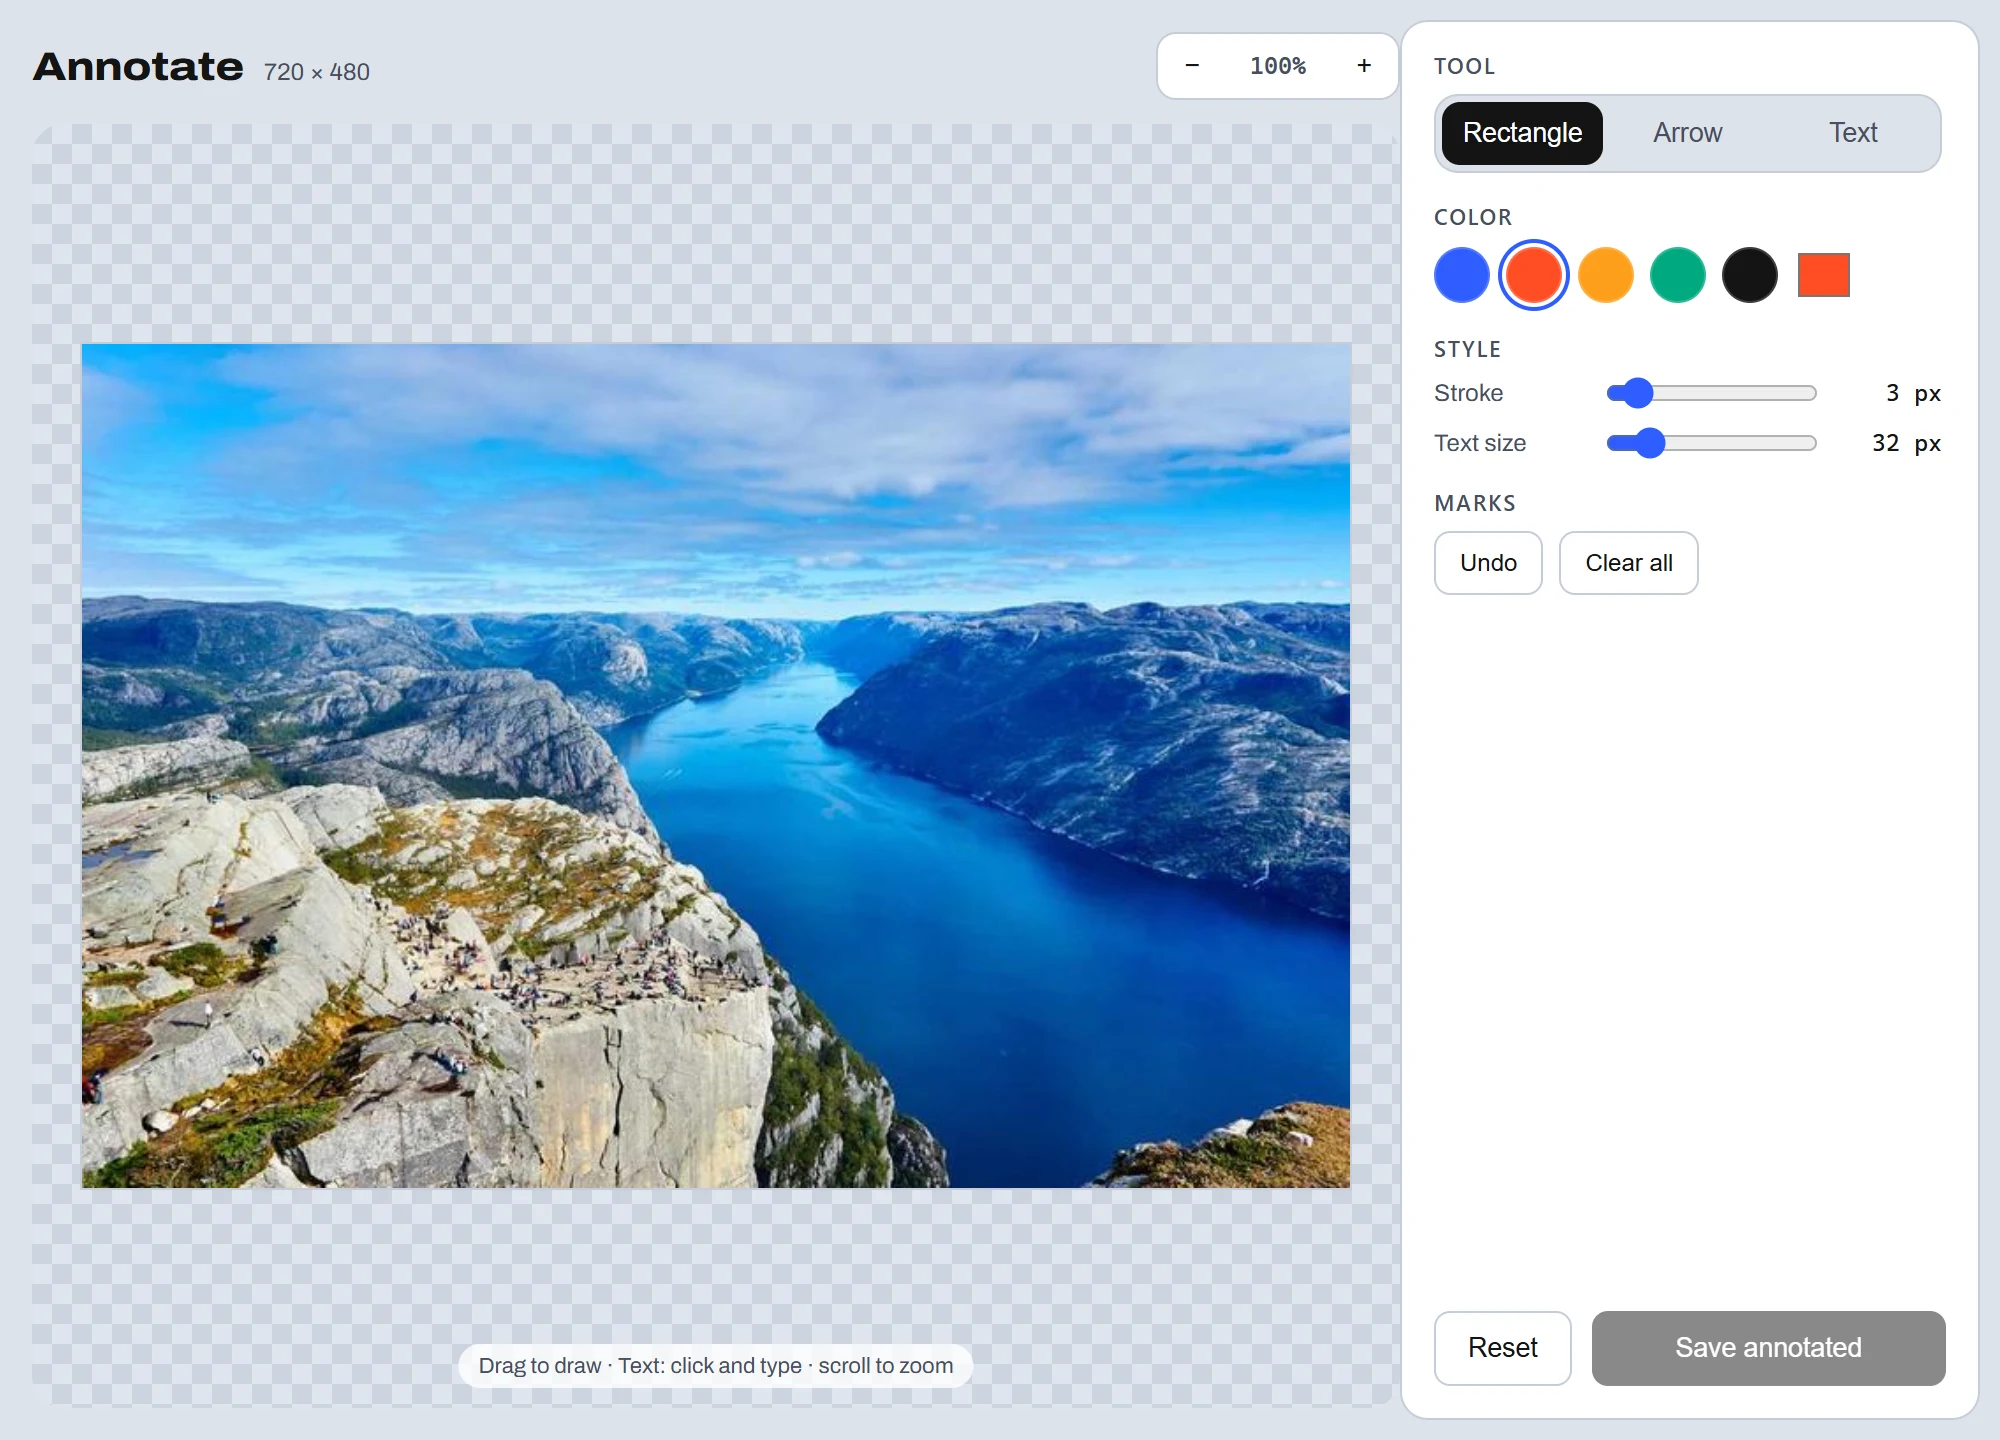Click the fjord photo on the canvas
Screen dimensions: 2000x1440
[x=716, y=766]
